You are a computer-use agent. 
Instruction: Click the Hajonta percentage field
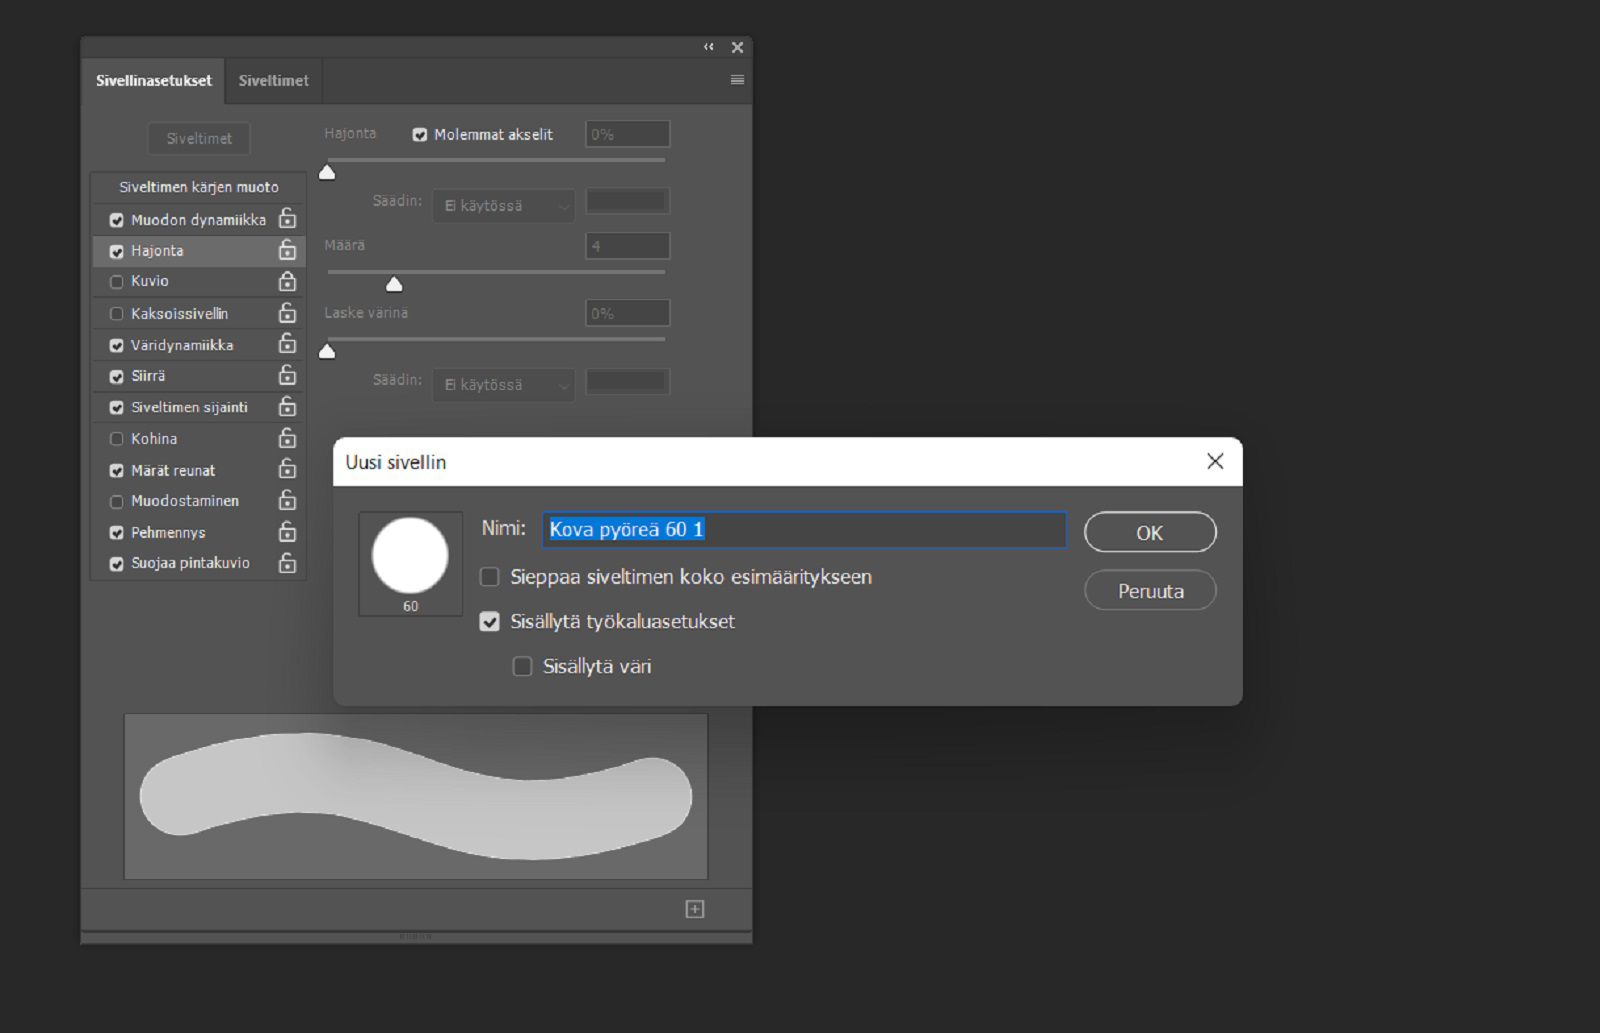click(627, 134)
